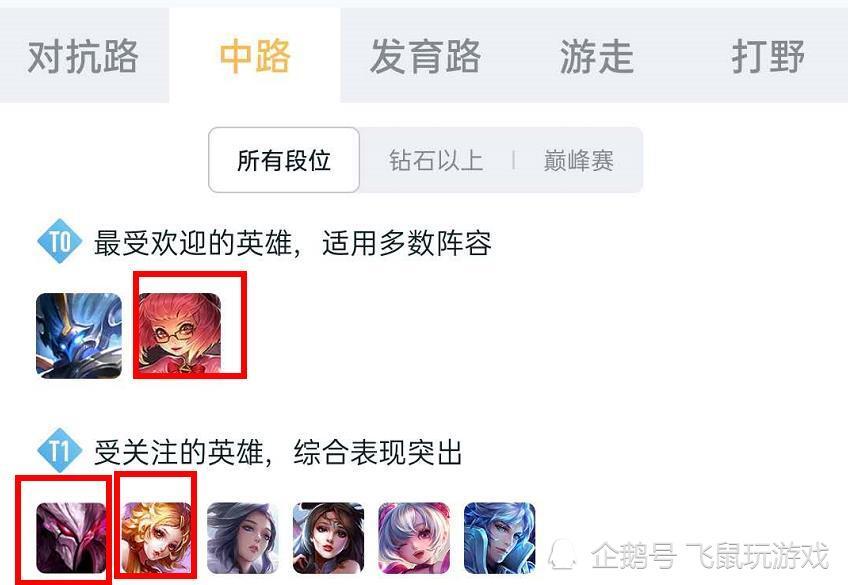Pick the brown-haired horned hero in T1

click(328, 538)
